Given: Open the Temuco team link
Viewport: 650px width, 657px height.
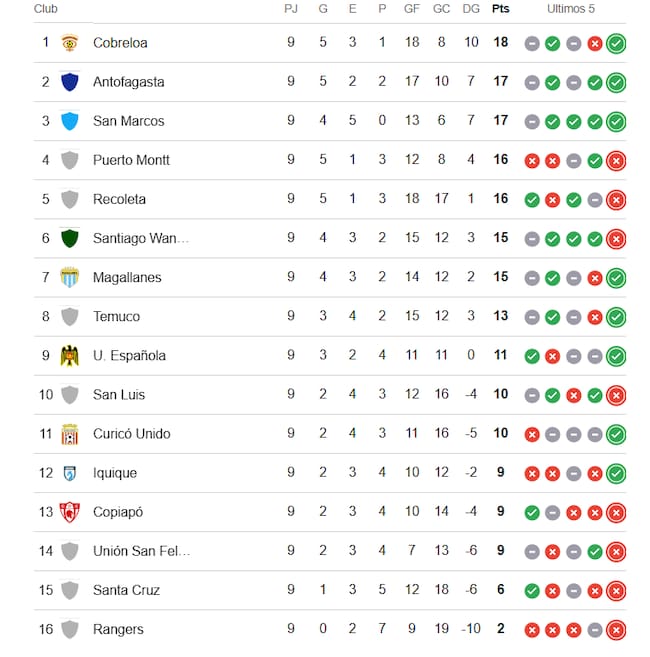Looking at the screenshot, I should 116,316.
